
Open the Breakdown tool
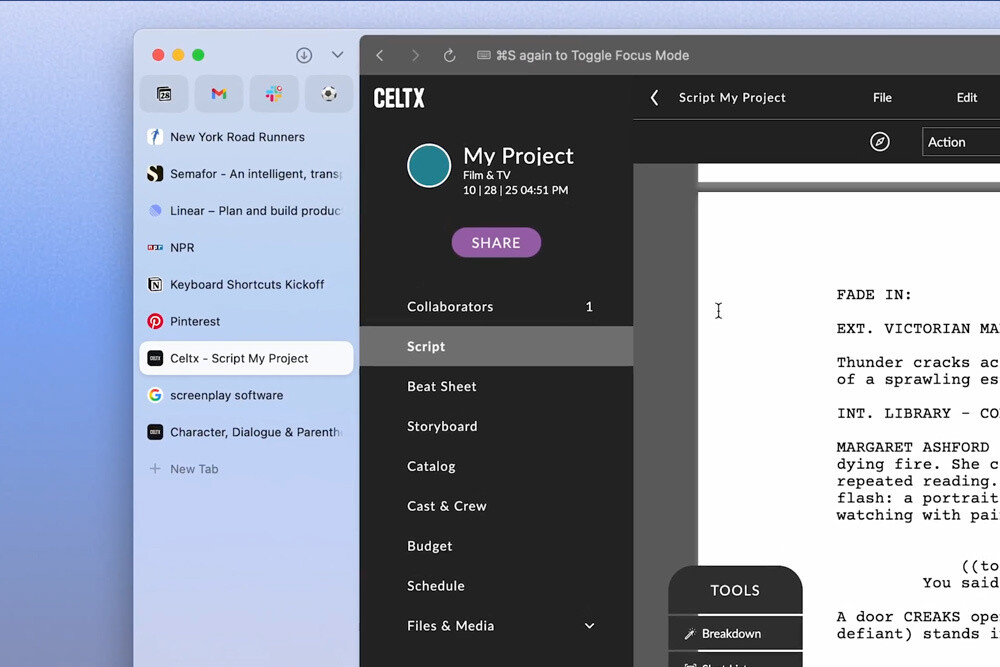click(731, 633)
